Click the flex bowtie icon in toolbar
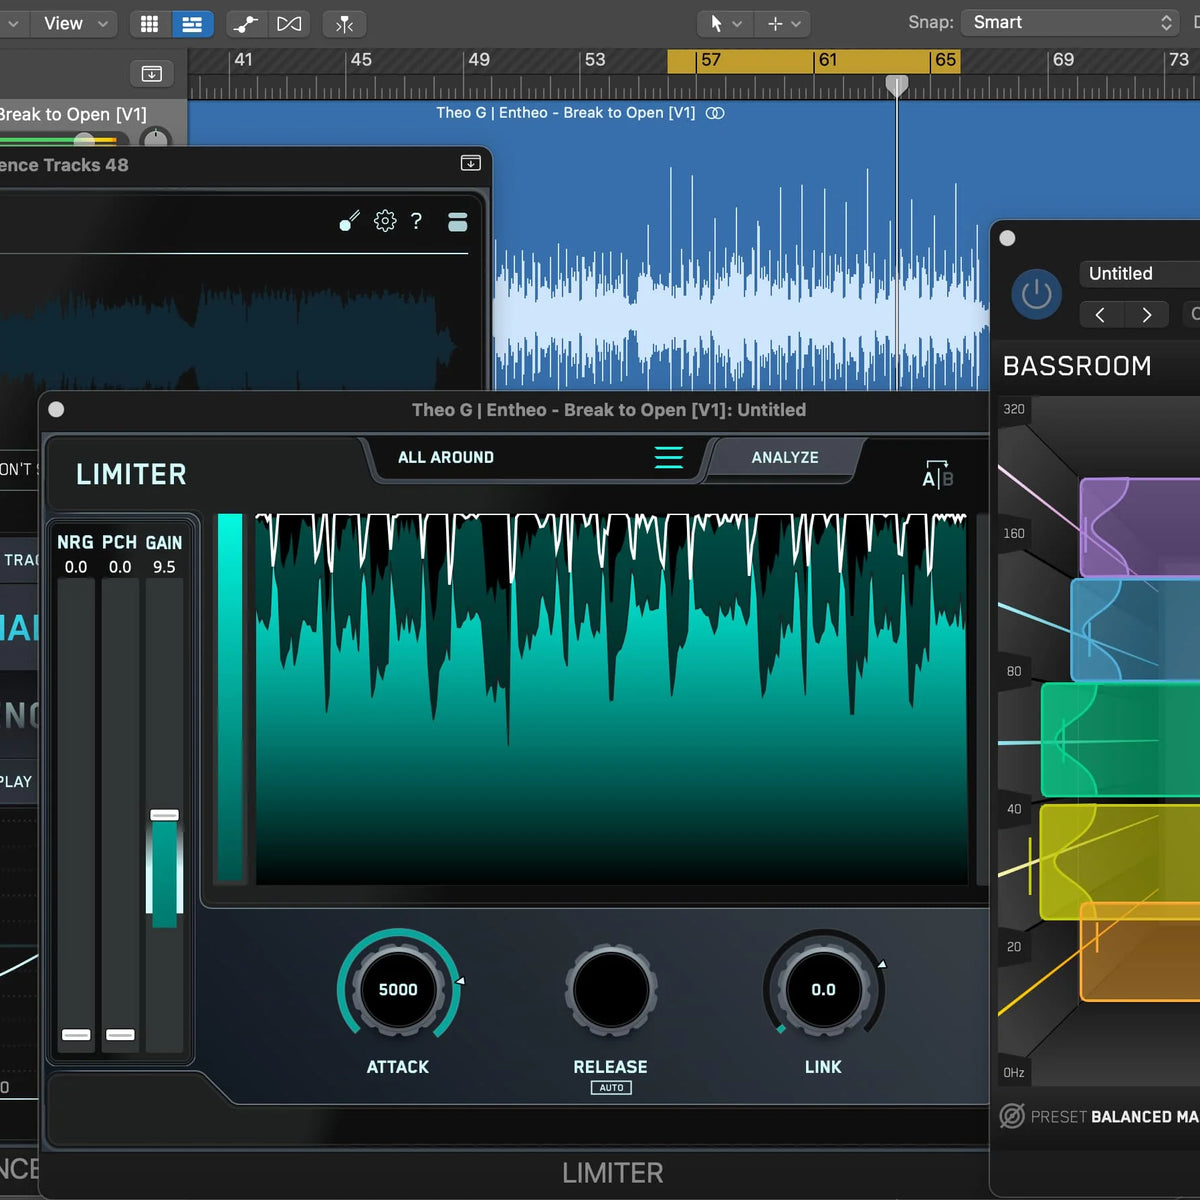This screenshot has height=1200, width=1200. [289, 24]
